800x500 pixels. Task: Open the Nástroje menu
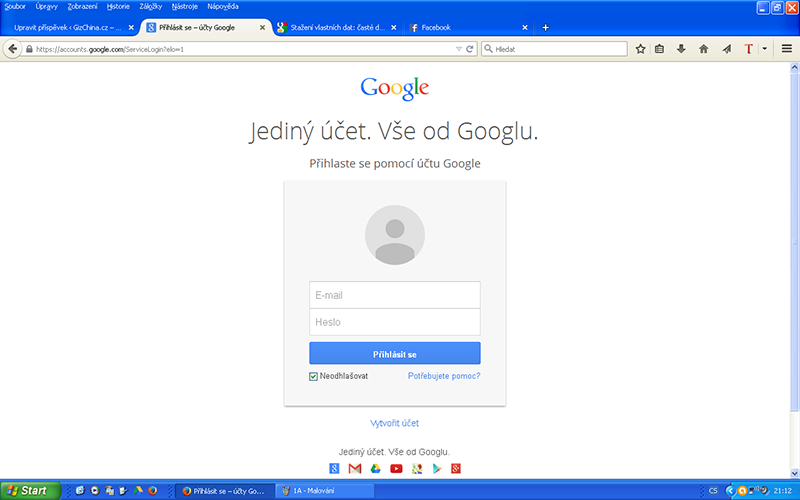click(185, 7)
